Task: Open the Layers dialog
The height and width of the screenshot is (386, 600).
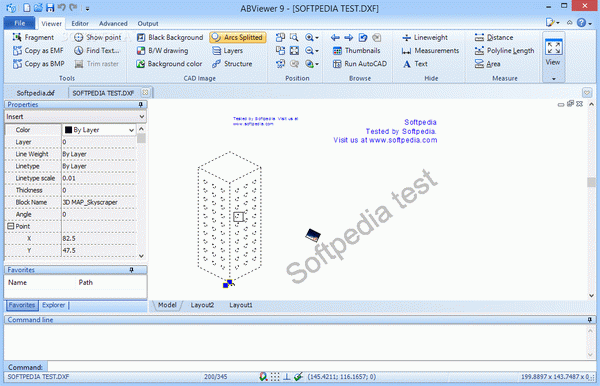Action: 228,50
